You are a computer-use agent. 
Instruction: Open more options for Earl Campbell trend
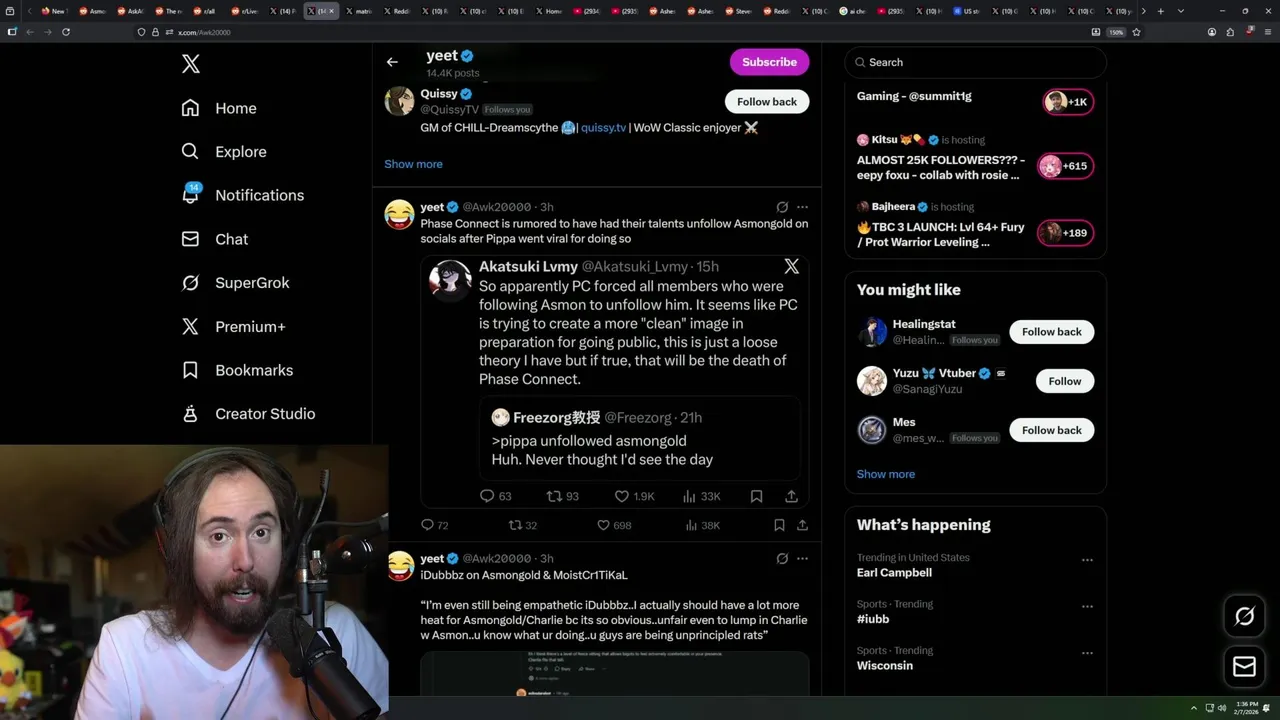1087,560
